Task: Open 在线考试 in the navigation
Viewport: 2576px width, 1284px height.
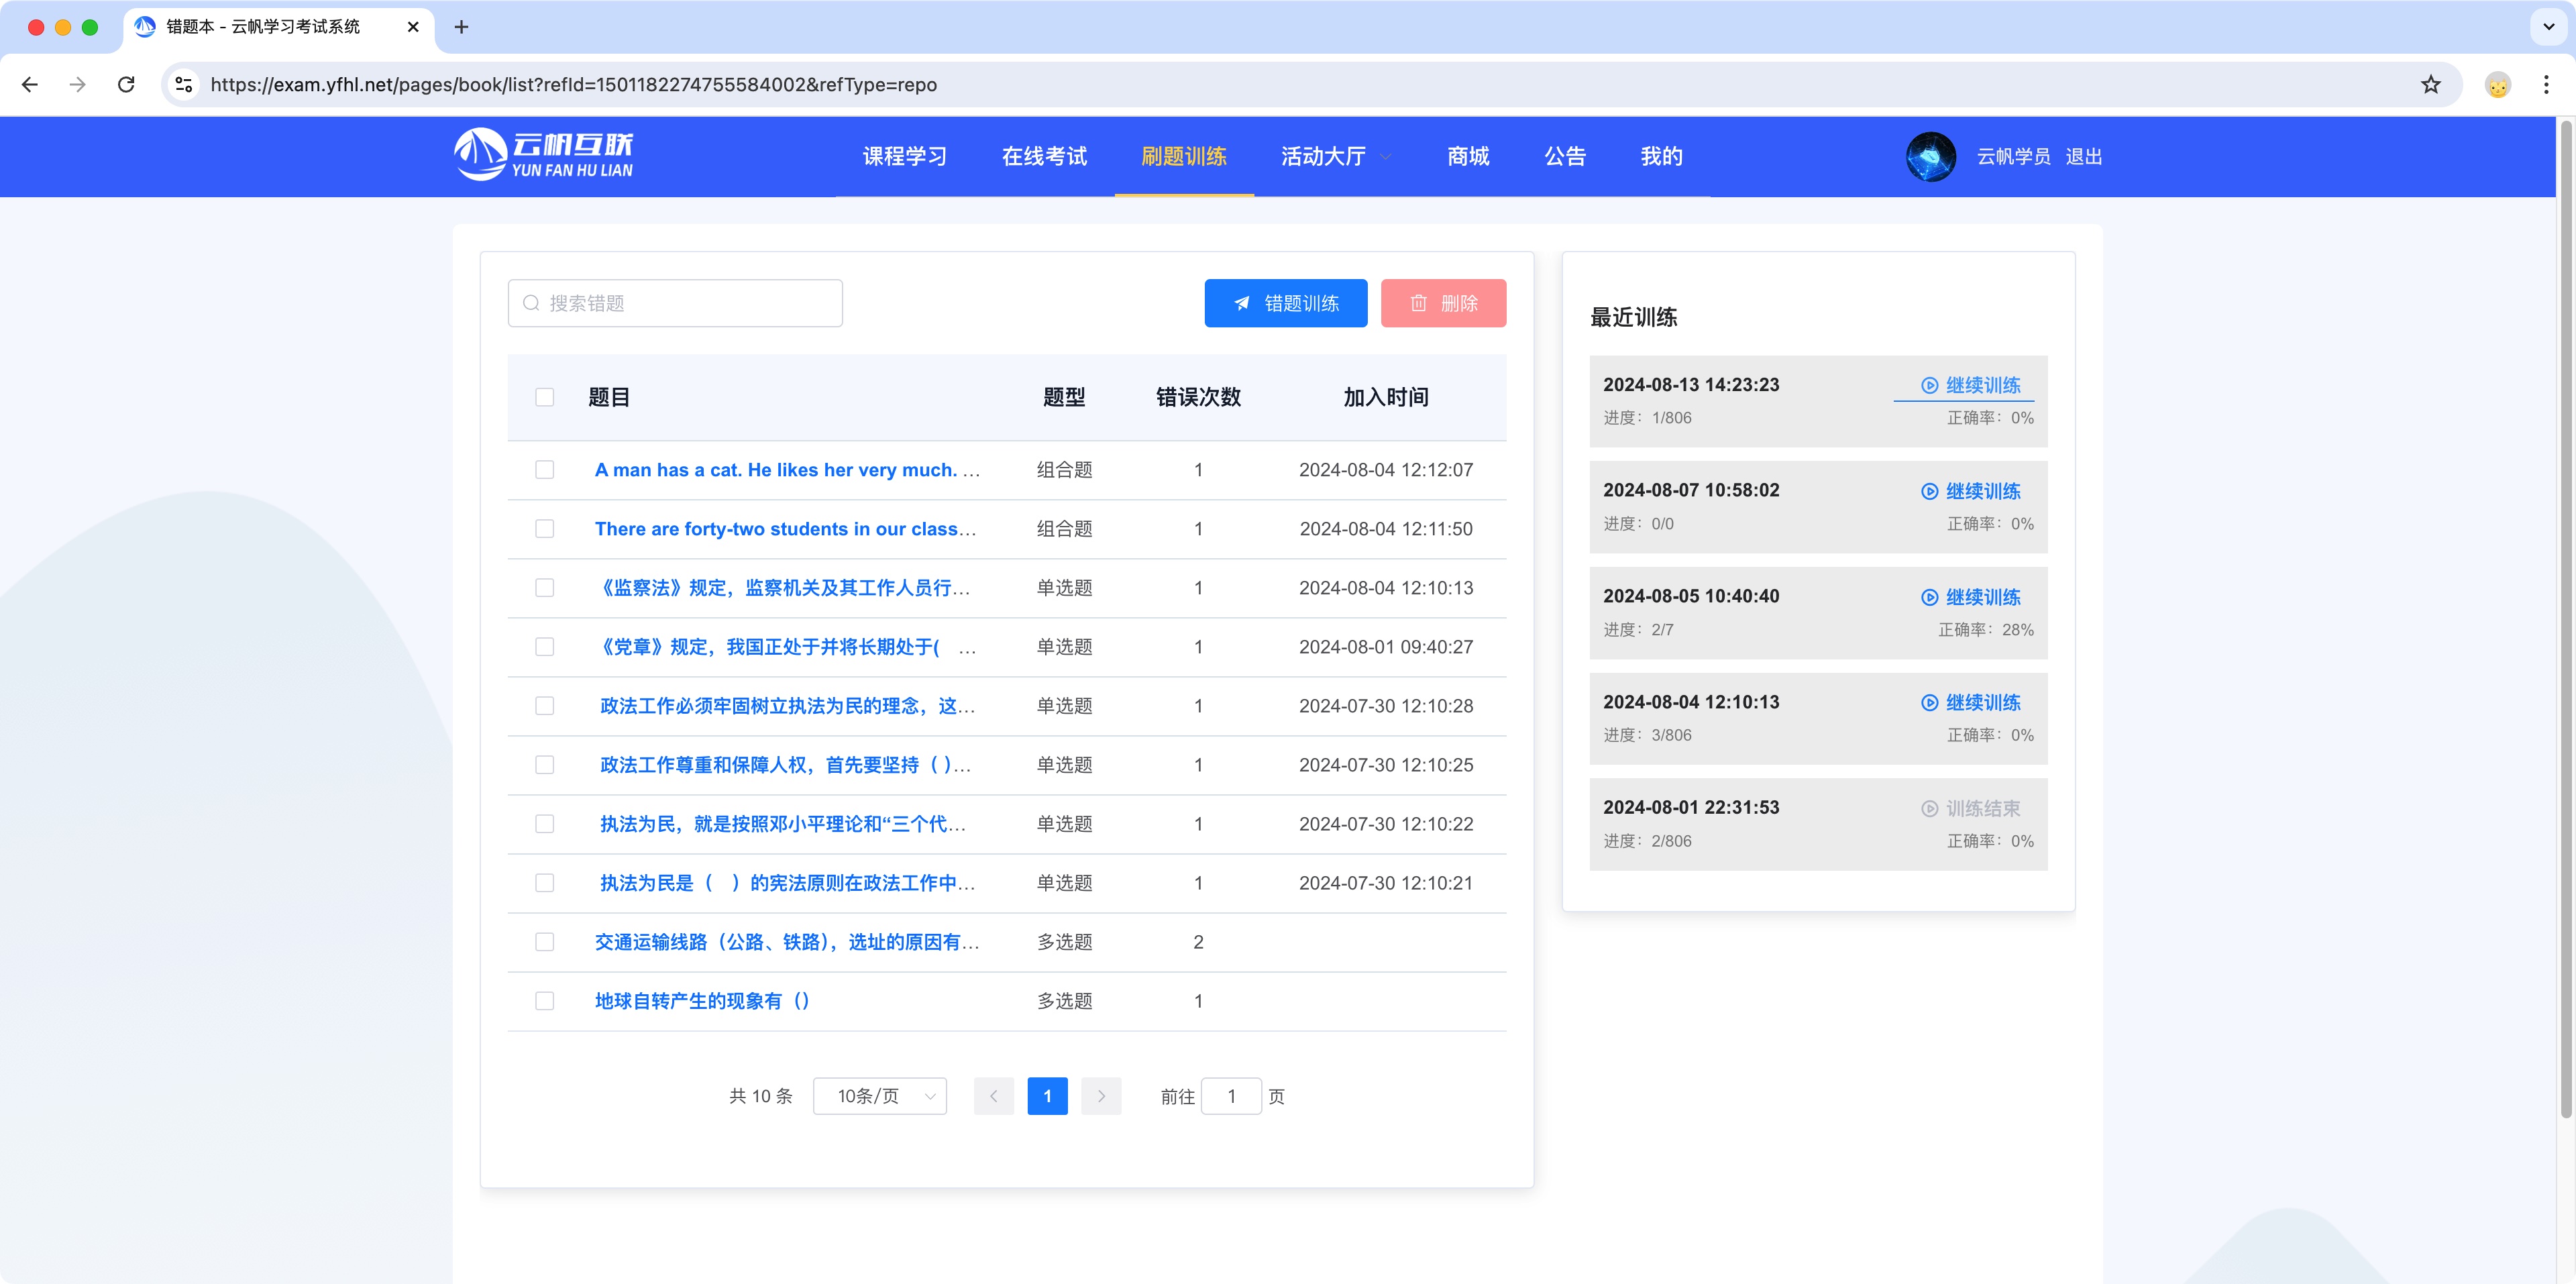Action: click(x=1044, y=157)
